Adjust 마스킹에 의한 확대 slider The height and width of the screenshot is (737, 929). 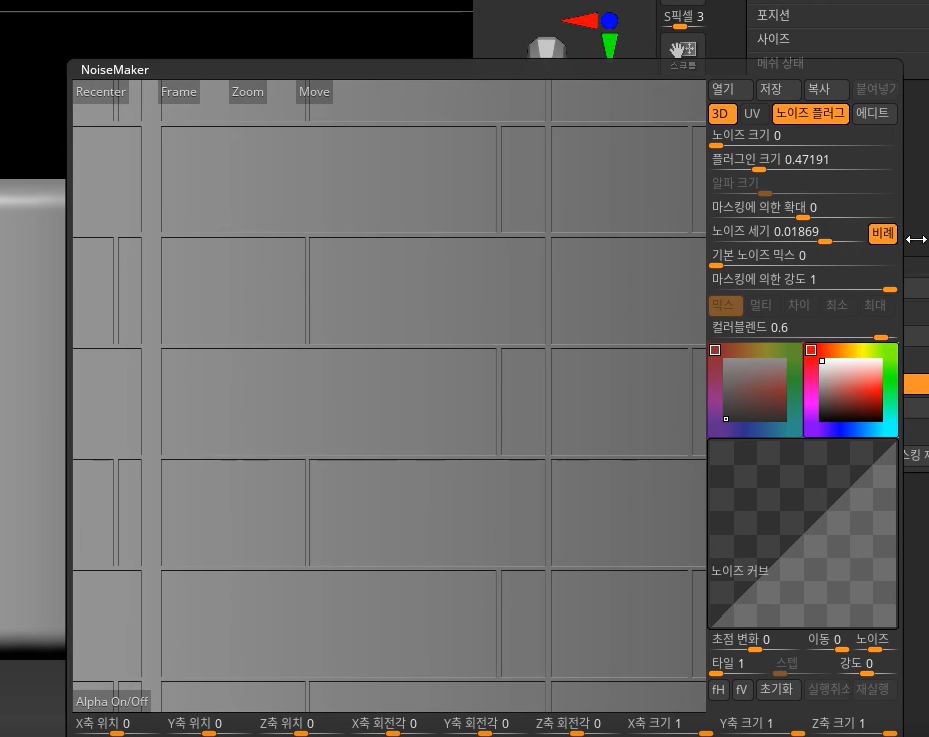[803, 209]
